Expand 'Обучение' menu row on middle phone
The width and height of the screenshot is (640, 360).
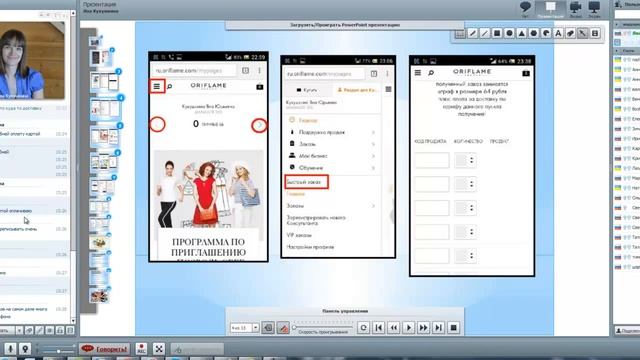click(332, 168)
